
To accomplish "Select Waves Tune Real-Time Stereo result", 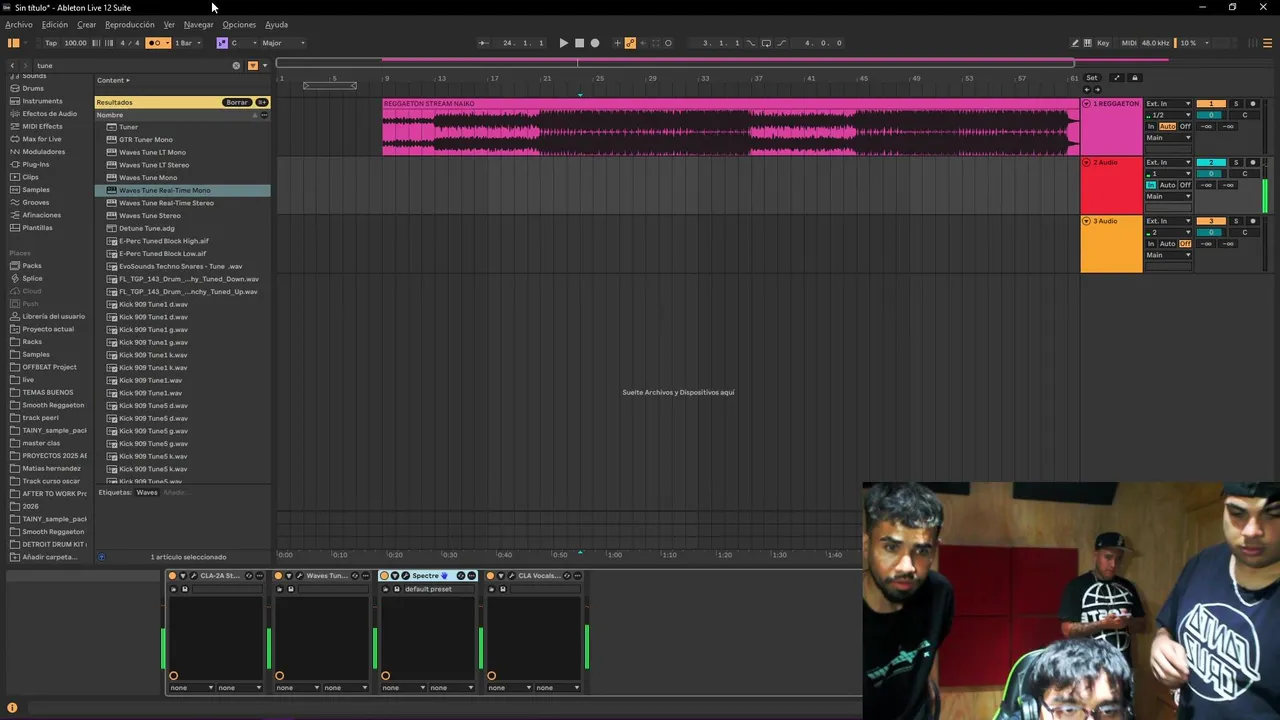I will [166, 203].
